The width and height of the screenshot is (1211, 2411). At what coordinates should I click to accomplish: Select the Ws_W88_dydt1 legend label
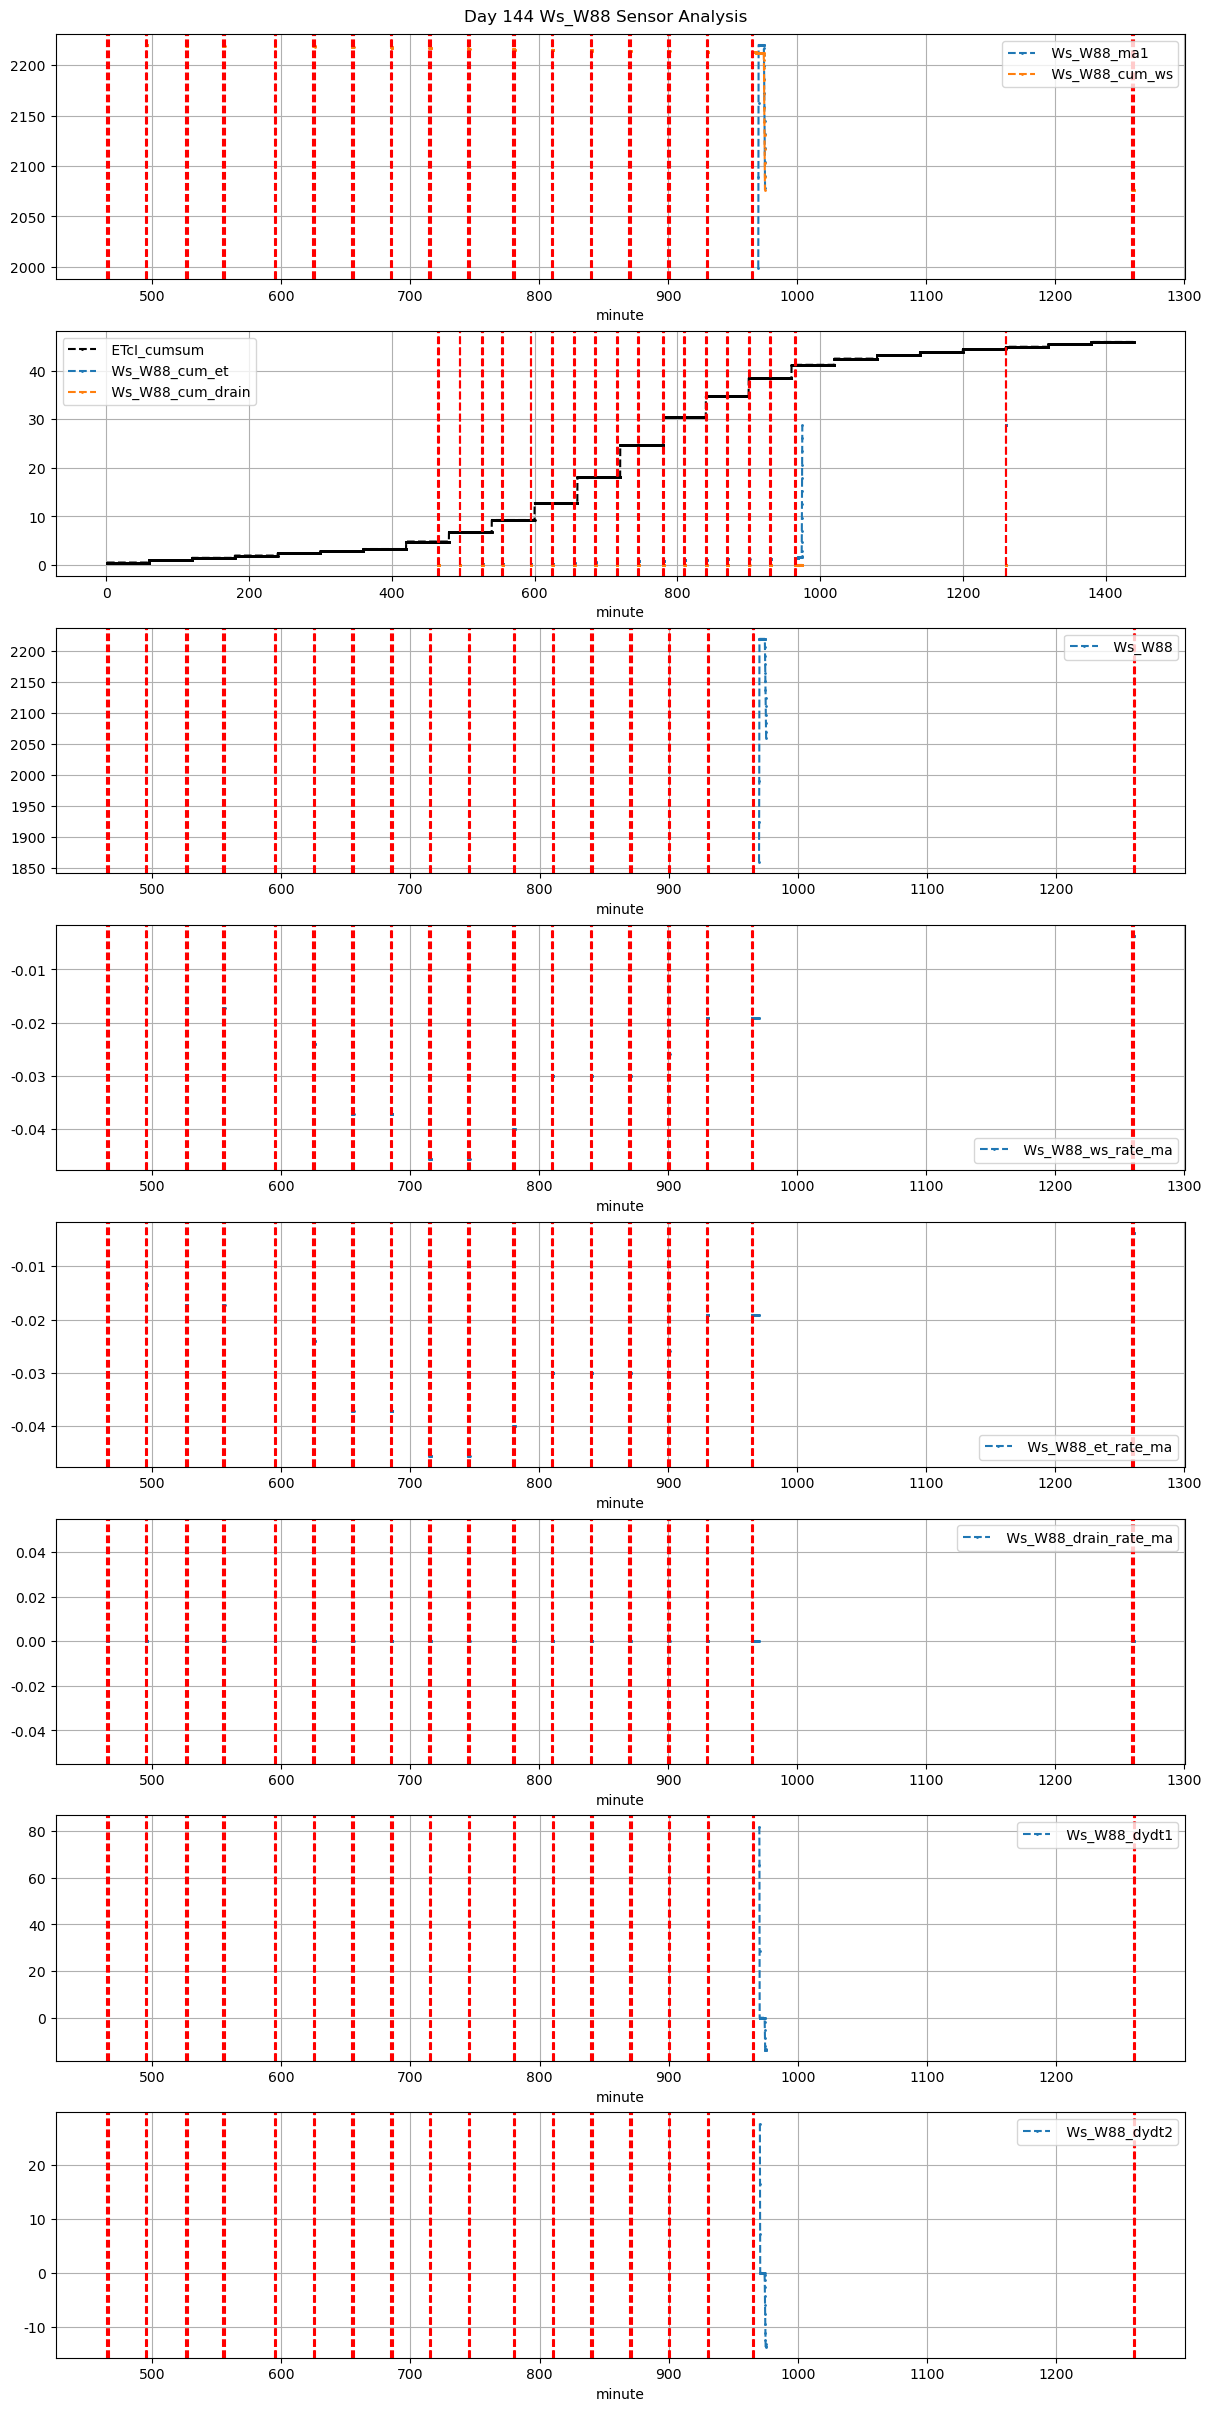coord(1119,1835)
